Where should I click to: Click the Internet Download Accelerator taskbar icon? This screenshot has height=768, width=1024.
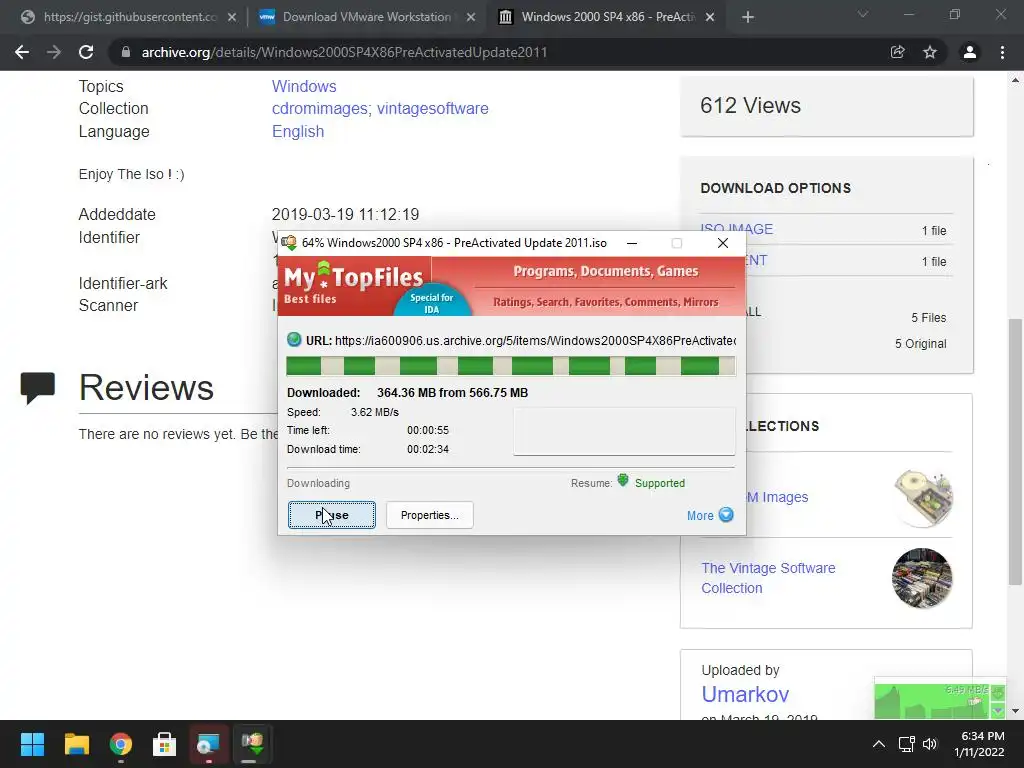[x=209, y=744]
